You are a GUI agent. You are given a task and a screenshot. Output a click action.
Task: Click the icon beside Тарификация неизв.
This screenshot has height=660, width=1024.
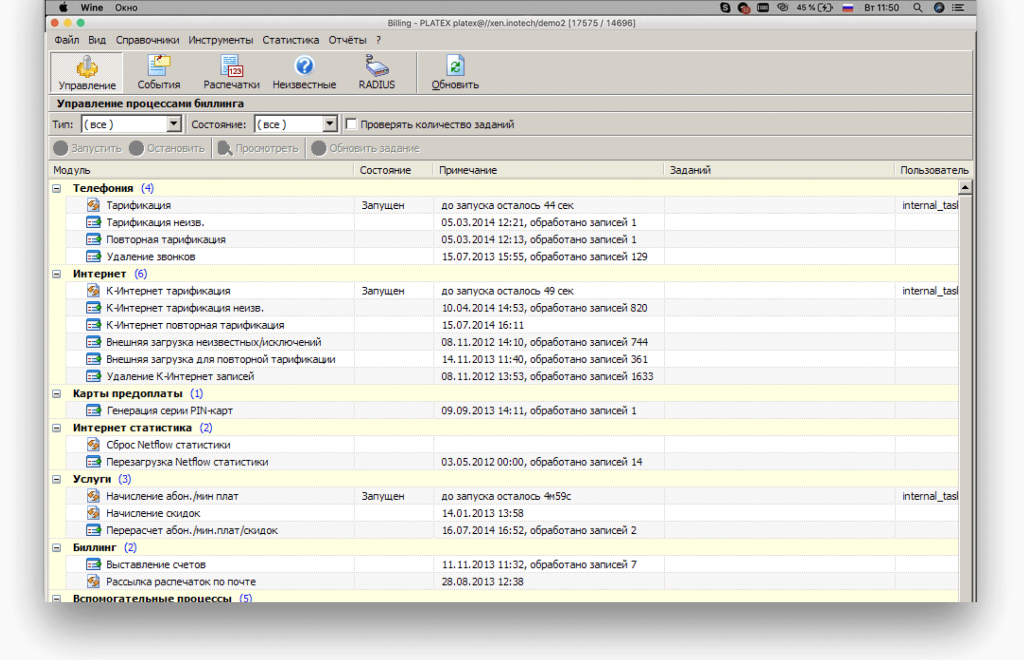(x=93, y=222)
